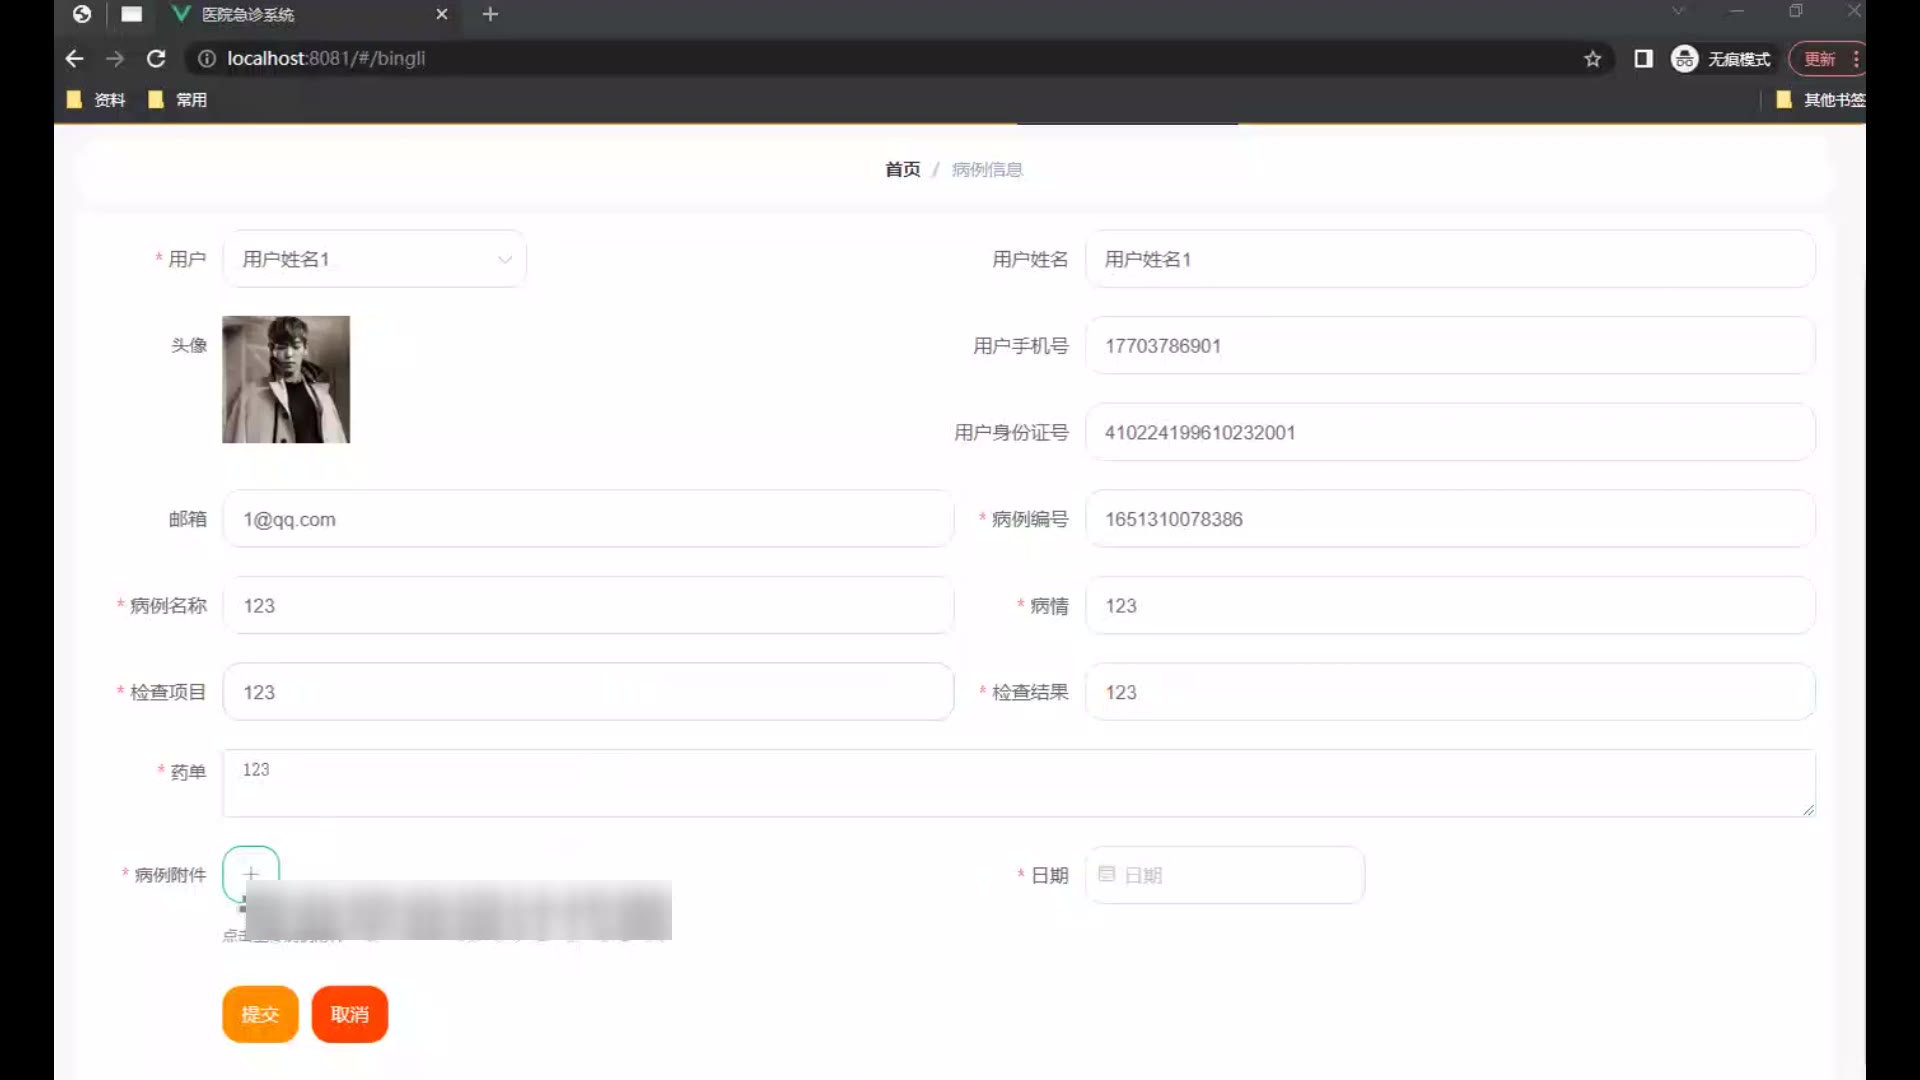Viewport: 1920px width, 1080px height.
Task: Click the browser back arrow
Action: coord(74,59)
